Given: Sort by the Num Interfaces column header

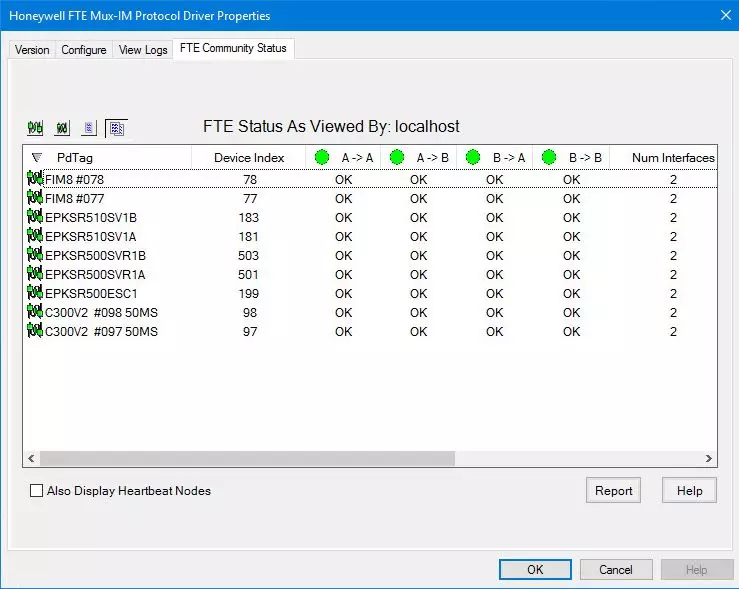Looking at the screenshot, I should pos(664,157).
